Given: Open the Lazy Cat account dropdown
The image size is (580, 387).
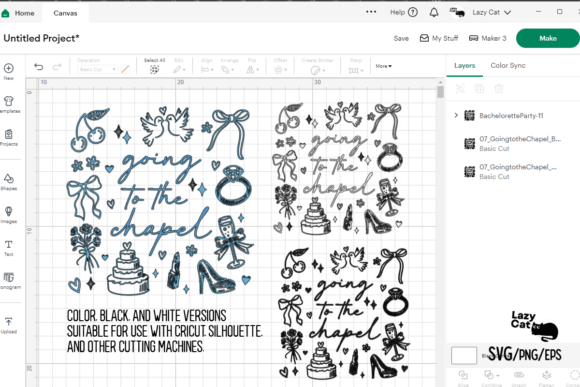Looking at the screenshot, I should click(x=492, y=12).
